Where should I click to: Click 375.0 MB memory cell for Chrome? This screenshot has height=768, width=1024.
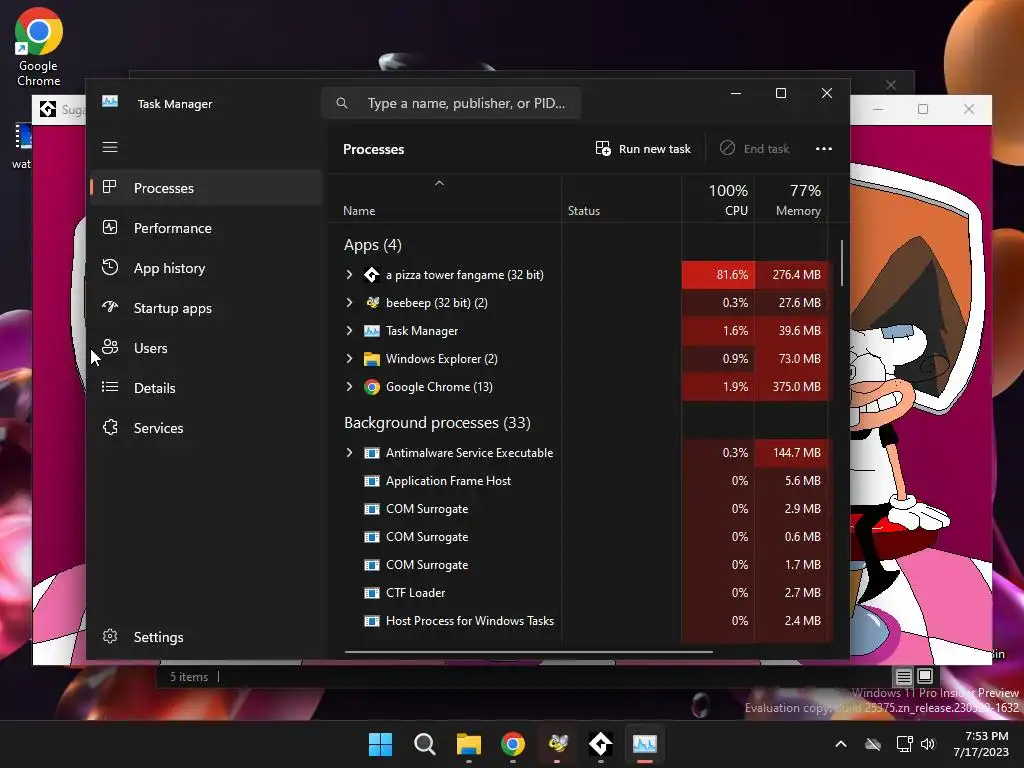pos(792,387)
